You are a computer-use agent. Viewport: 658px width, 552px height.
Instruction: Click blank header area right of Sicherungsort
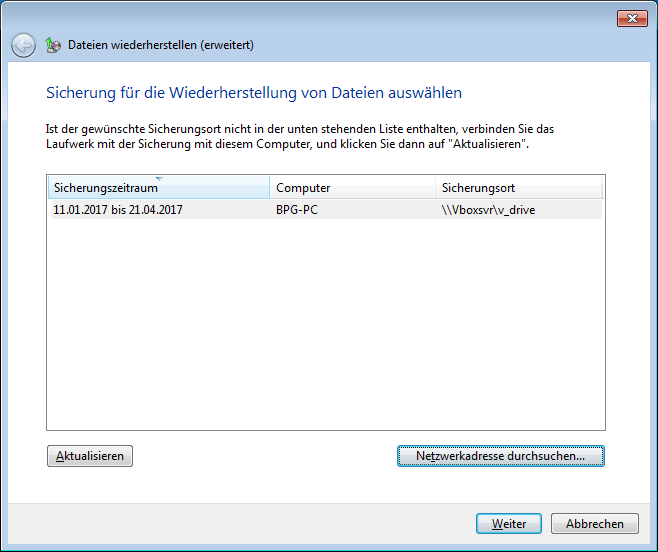603,188
